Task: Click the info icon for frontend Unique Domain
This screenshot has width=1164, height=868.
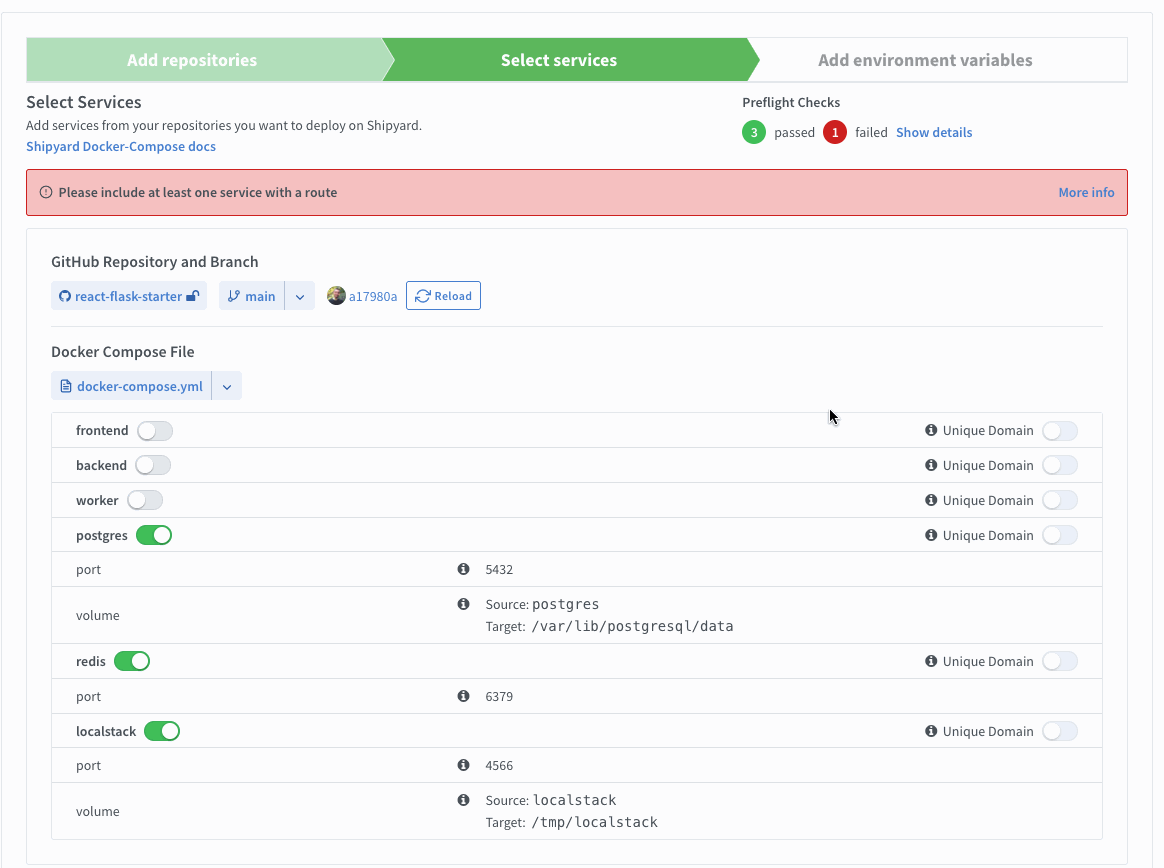Action: click(x=931, y=430)
